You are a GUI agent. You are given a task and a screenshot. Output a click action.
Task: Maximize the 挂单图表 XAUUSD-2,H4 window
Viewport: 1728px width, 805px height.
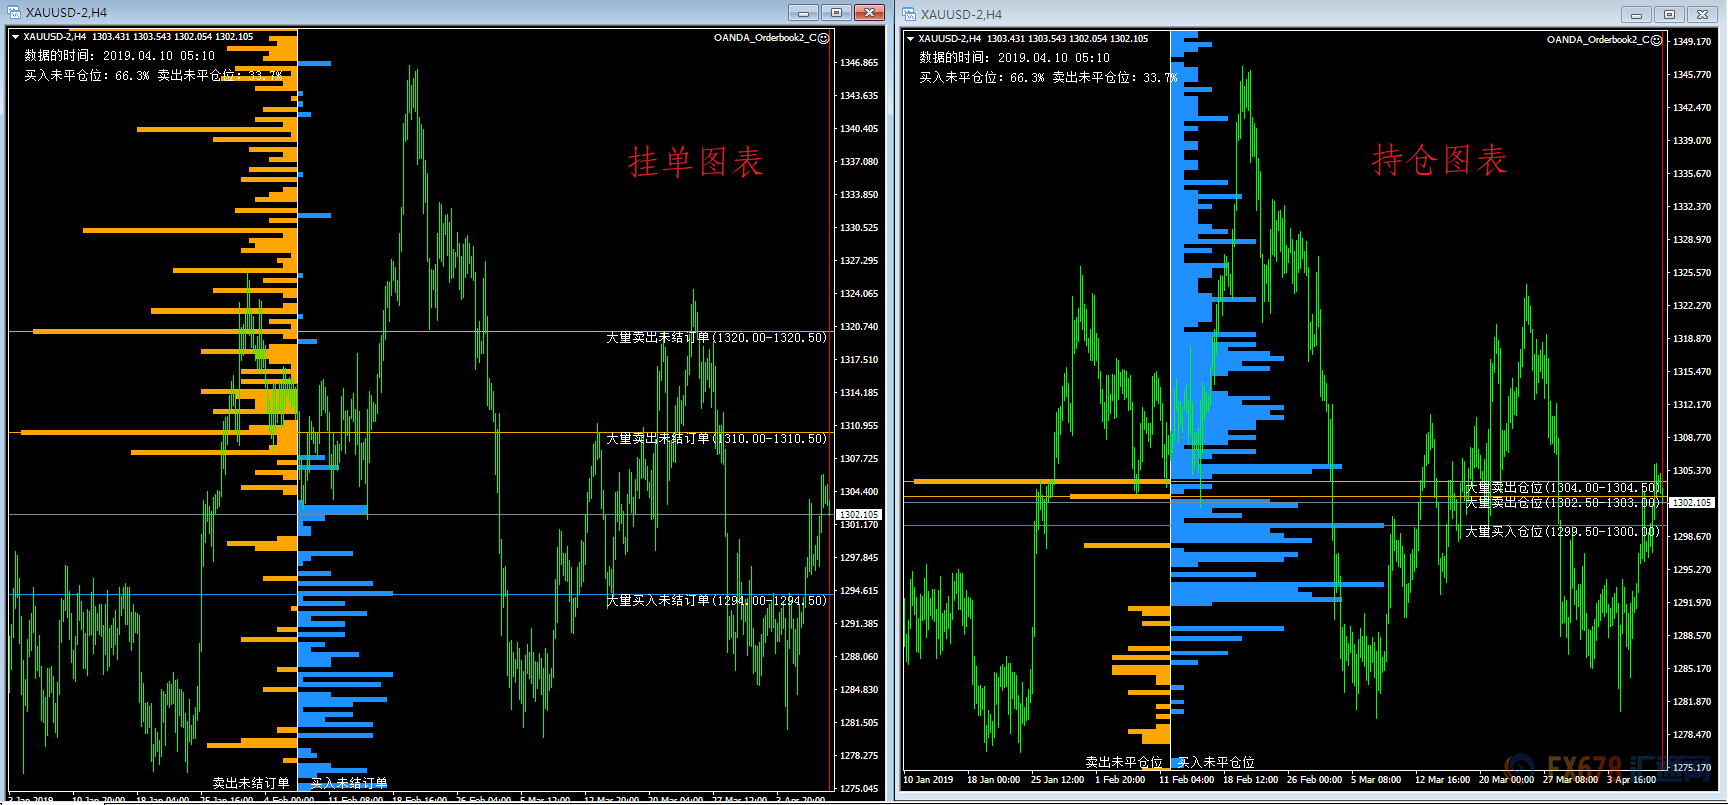pyautogui.click(x=836, y=13)
